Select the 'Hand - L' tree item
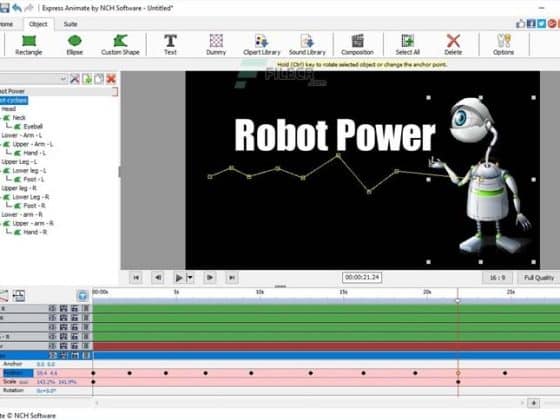560x420 pixels. pos(35,153)
